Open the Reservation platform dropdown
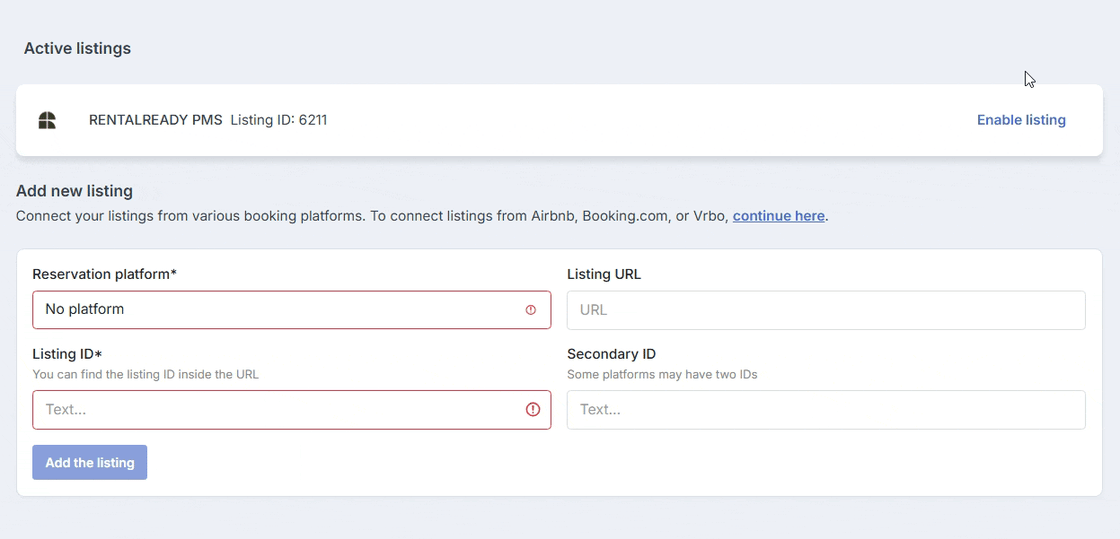The width and height of the screenshot is (1120, 539). click(291, 310)
